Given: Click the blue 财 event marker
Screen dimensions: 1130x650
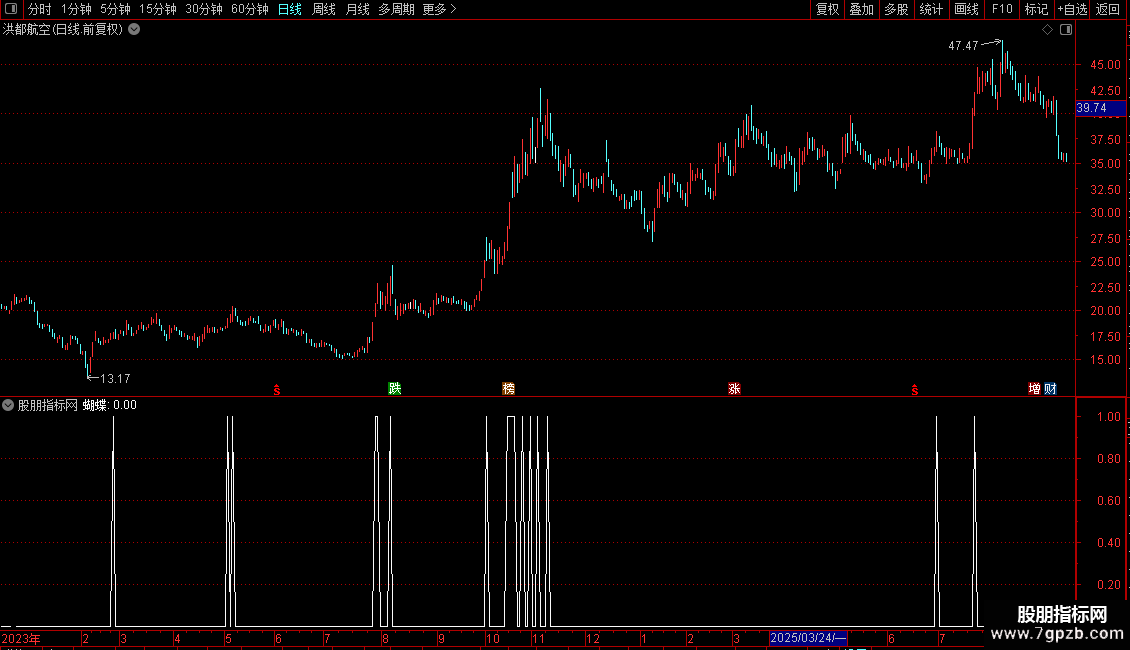Looking at the screenshot, I should 1050,388.
